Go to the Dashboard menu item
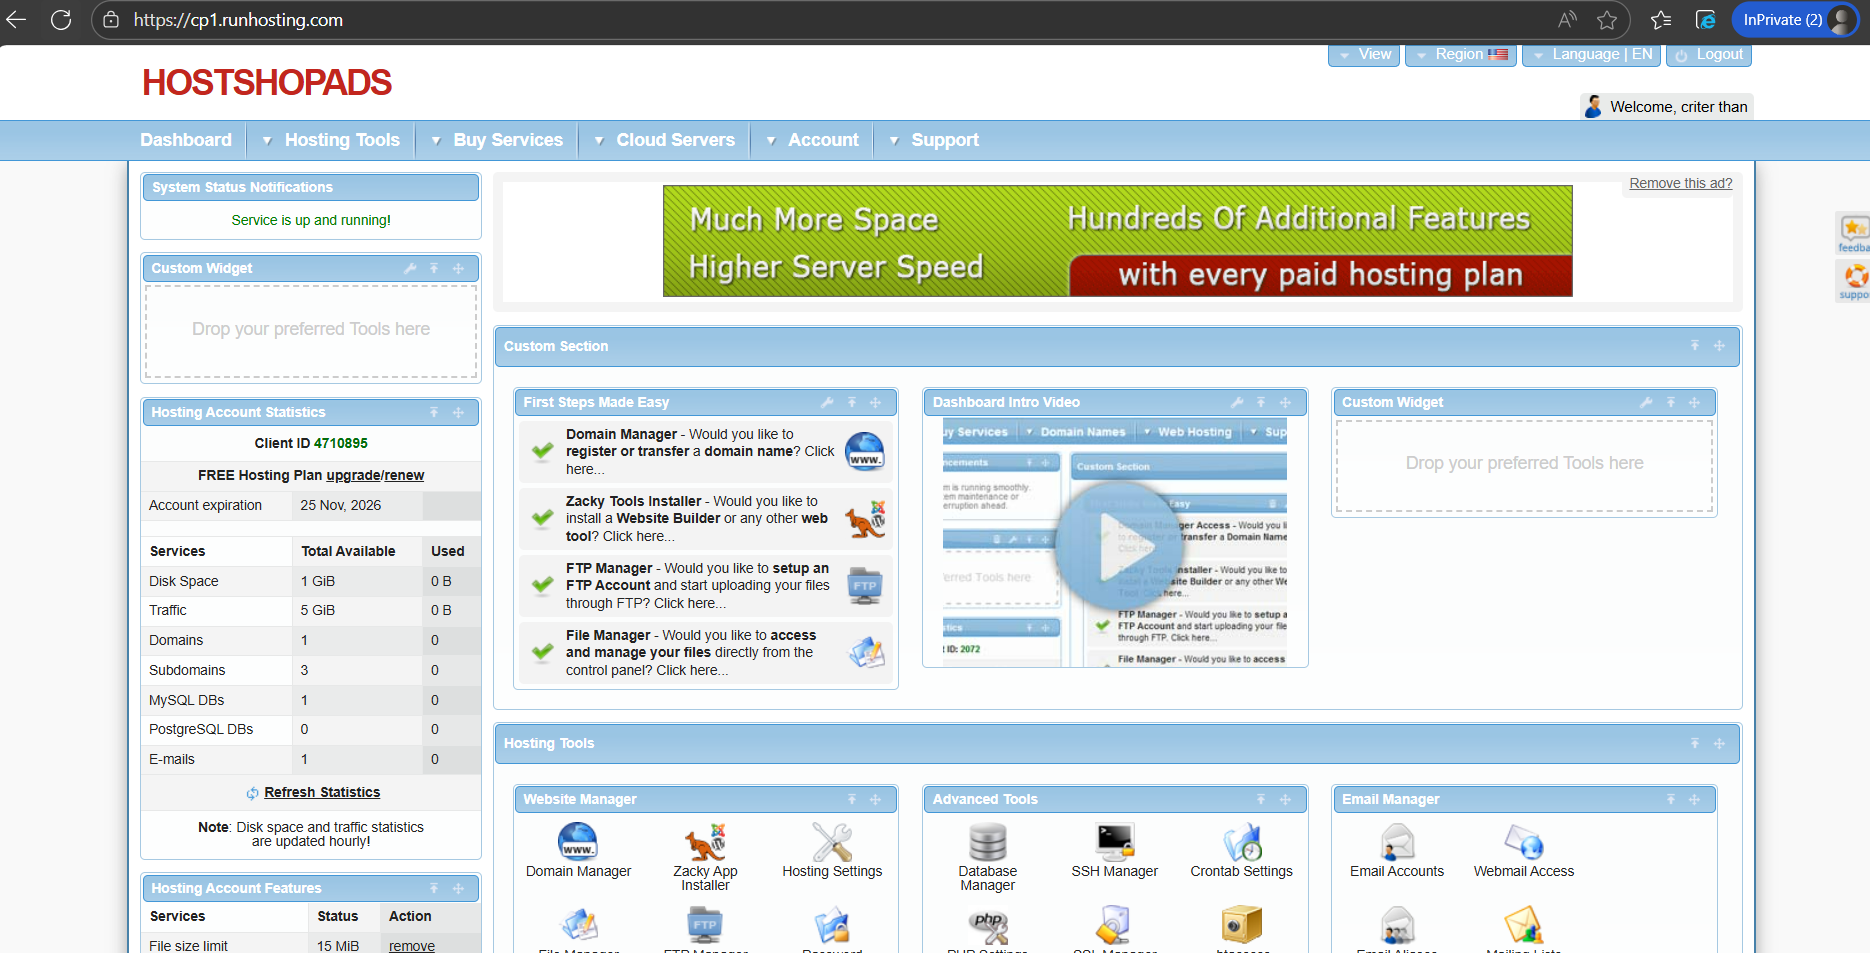 tap(186, 140)
